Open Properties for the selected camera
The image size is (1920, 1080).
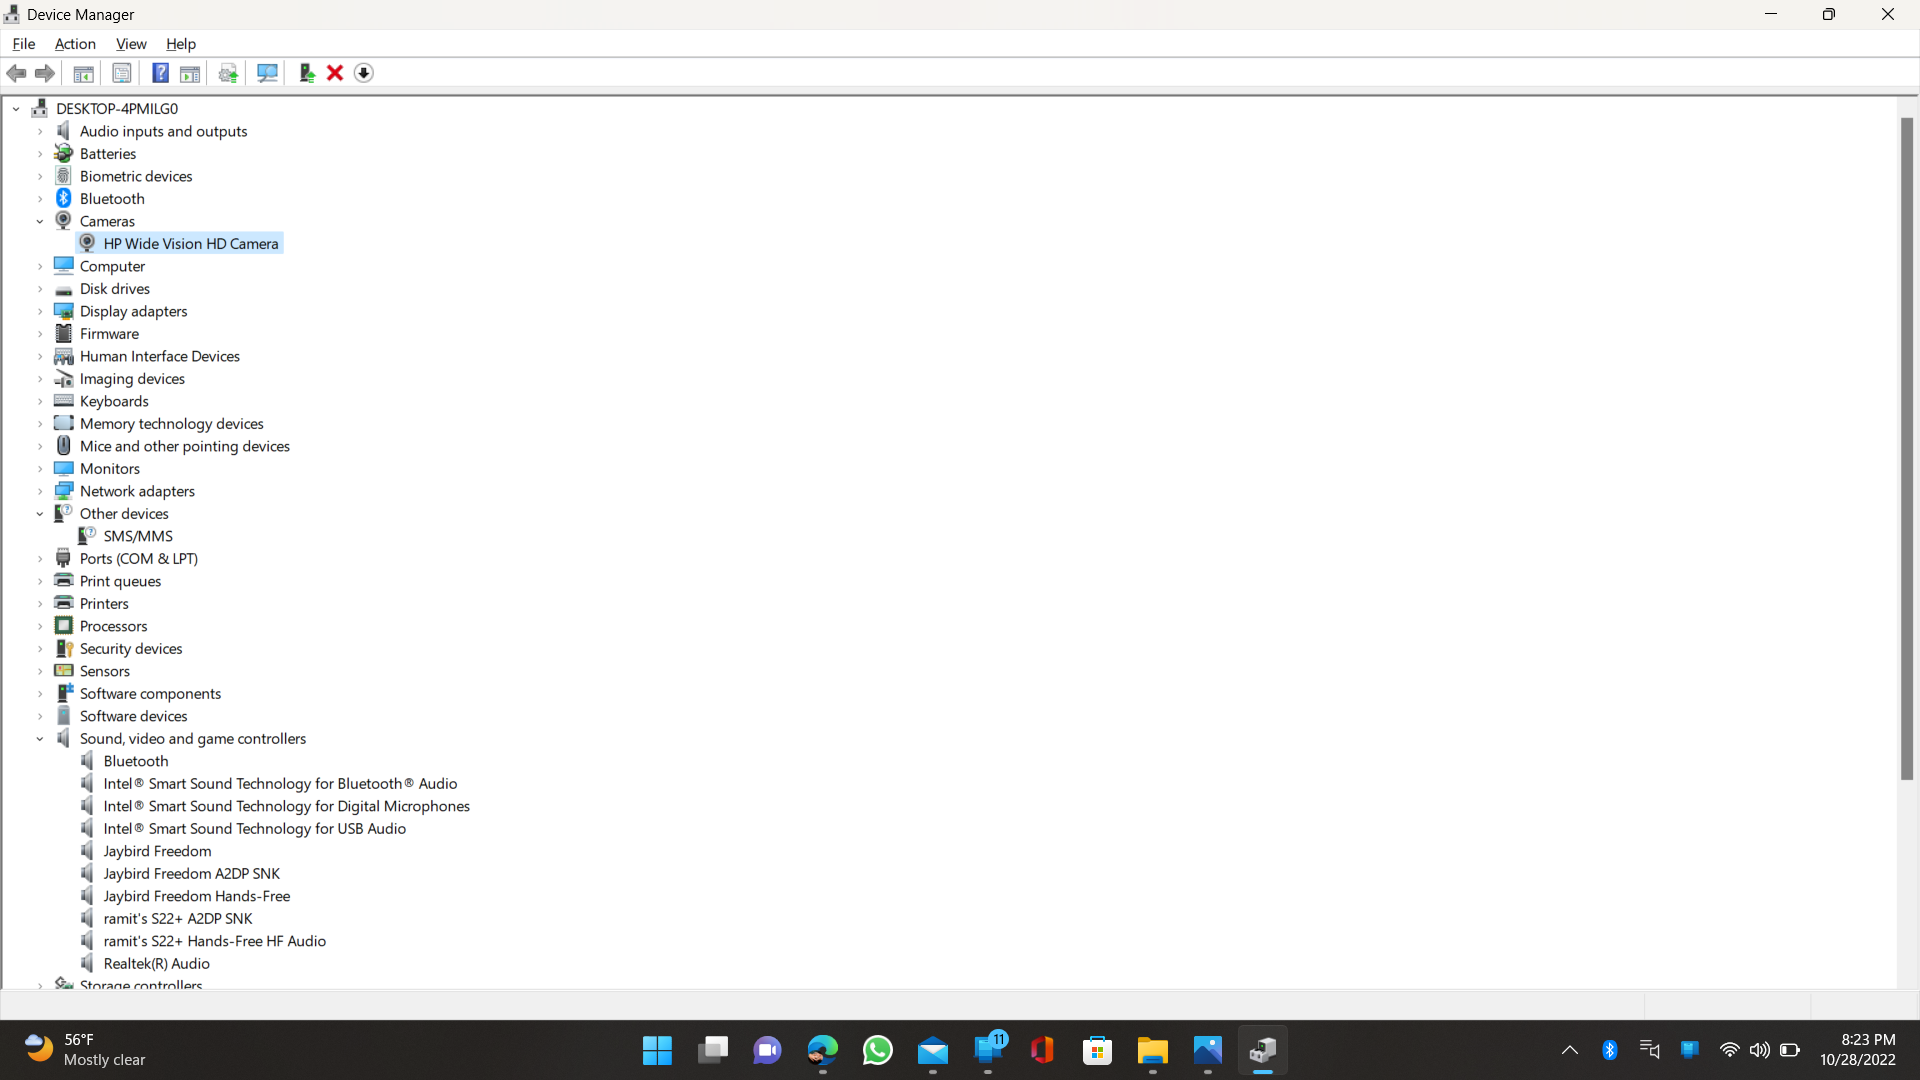tap(121, 73)
